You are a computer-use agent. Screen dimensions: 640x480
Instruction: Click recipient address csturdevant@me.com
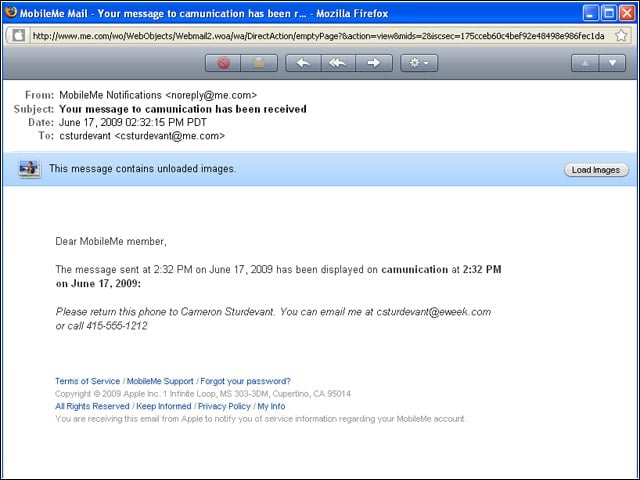click(x=169, y=136)
